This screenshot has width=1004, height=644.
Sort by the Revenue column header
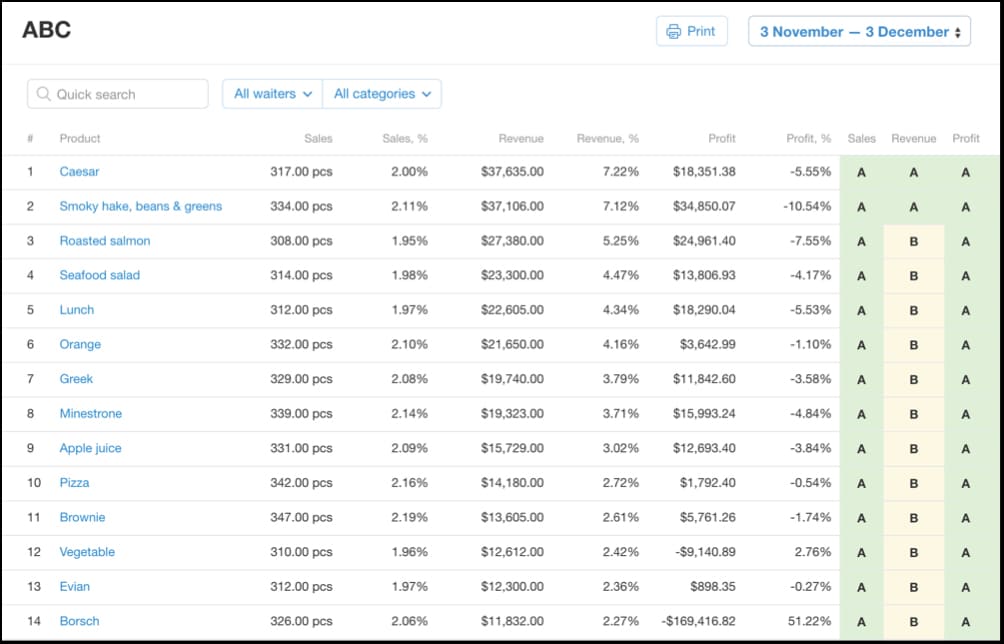pos(521,139)
